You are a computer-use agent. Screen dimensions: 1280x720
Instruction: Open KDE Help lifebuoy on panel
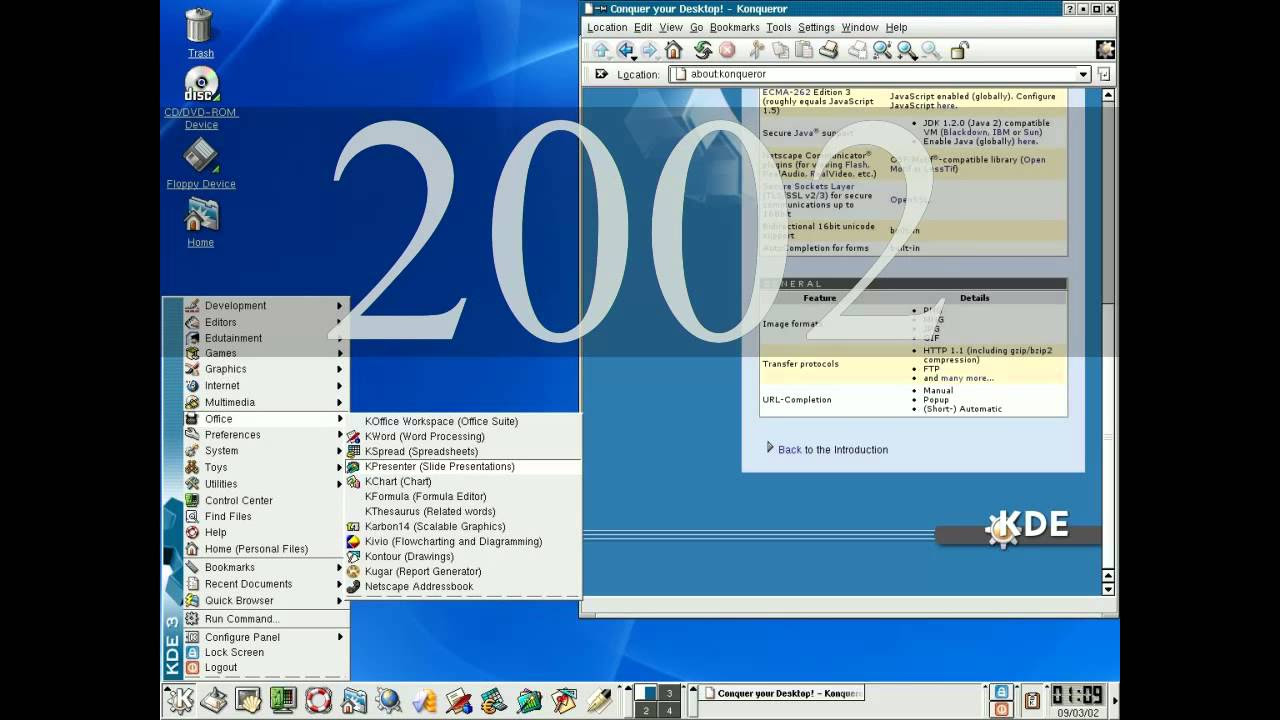pos(318,700)
